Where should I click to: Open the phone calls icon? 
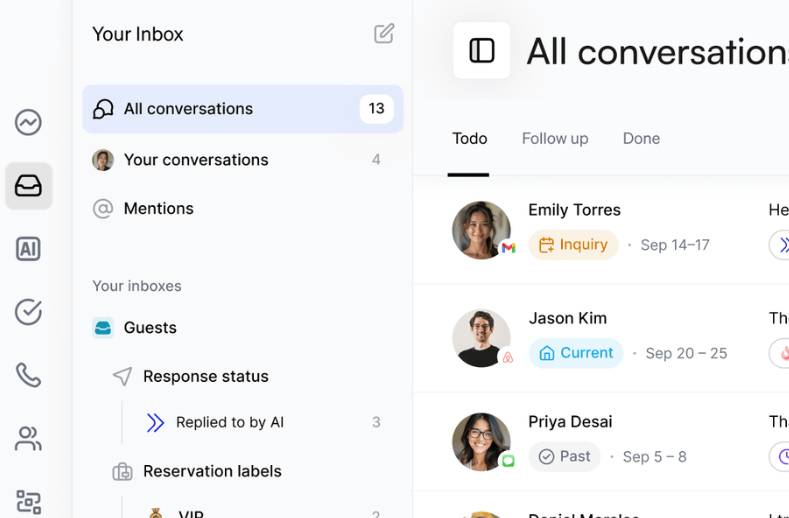28,375
